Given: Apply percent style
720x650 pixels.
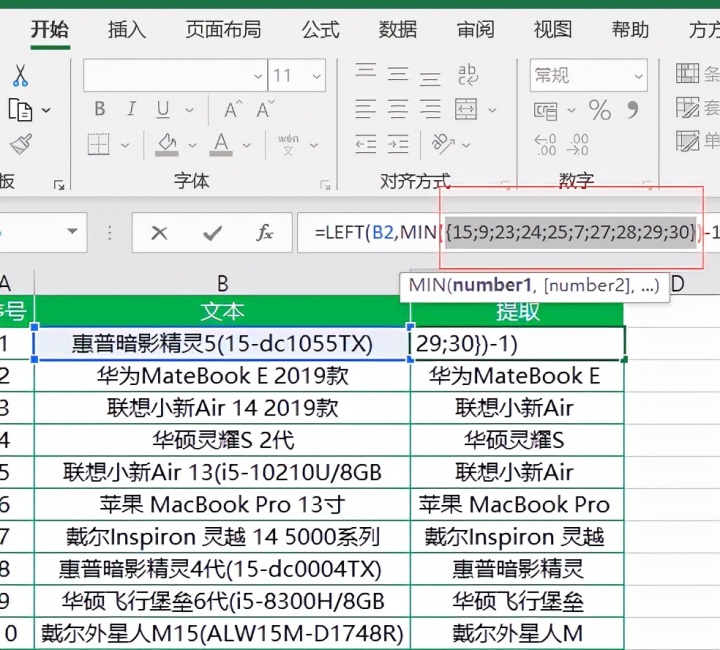Looking at the screenshot, I should point(600,110).
